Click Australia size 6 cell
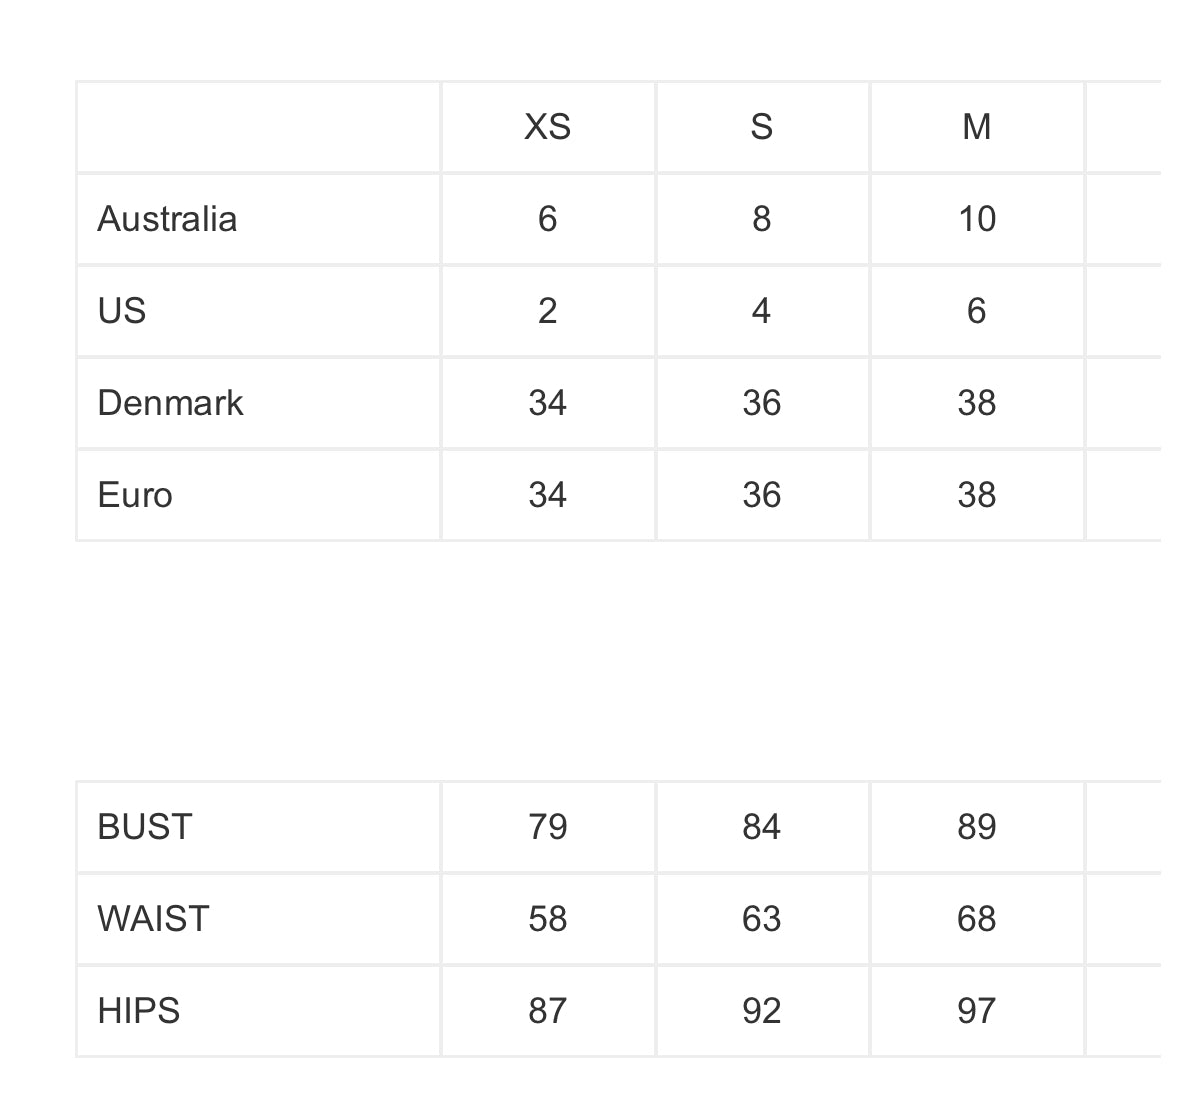Image resolution: width=1179 pixels, height=1119 pixels. [x=547, y=219]
